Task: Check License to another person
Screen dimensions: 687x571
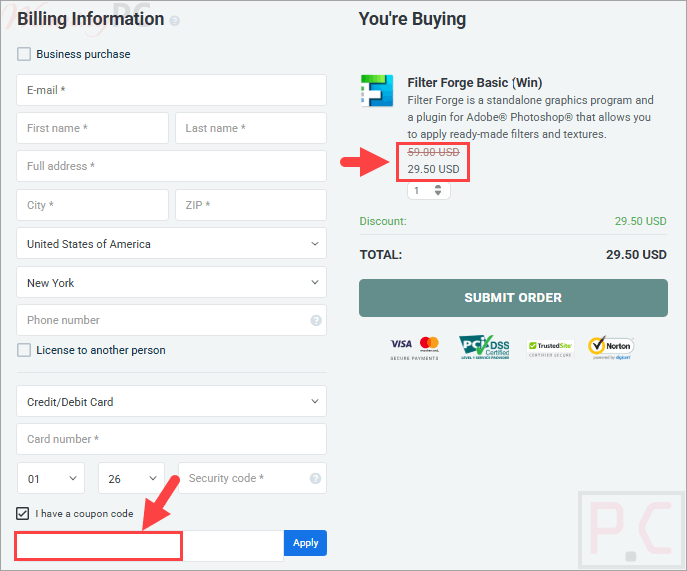Action: (x=24, y=350)
